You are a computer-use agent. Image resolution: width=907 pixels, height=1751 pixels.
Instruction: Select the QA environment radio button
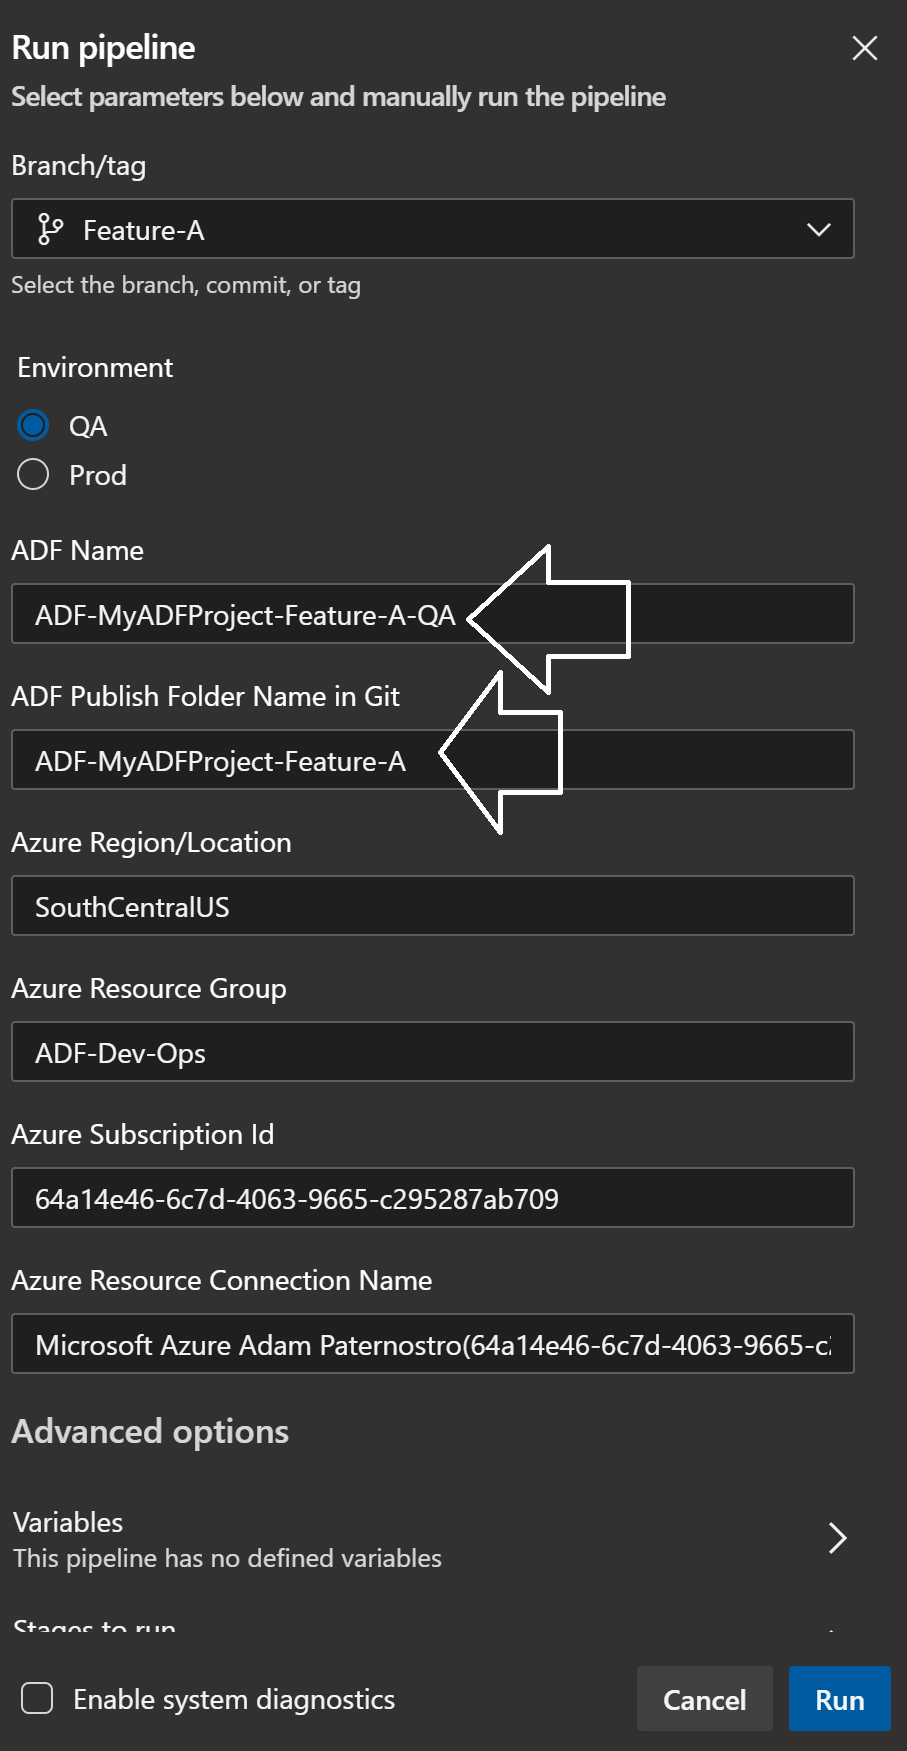pyautogui.click(x=33, y=426)
